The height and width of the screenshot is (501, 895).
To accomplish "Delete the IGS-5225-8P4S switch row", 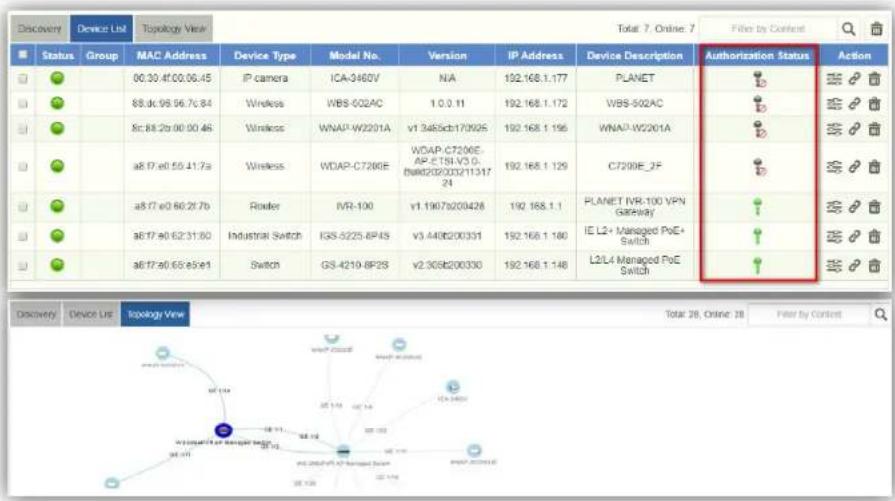I will (874, 236).
